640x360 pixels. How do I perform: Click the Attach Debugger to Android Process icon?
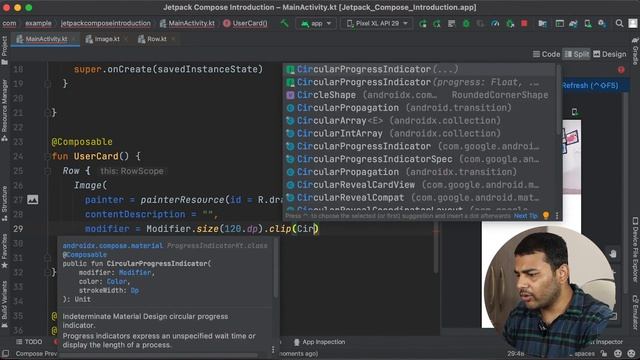click(x=510, y=24)
